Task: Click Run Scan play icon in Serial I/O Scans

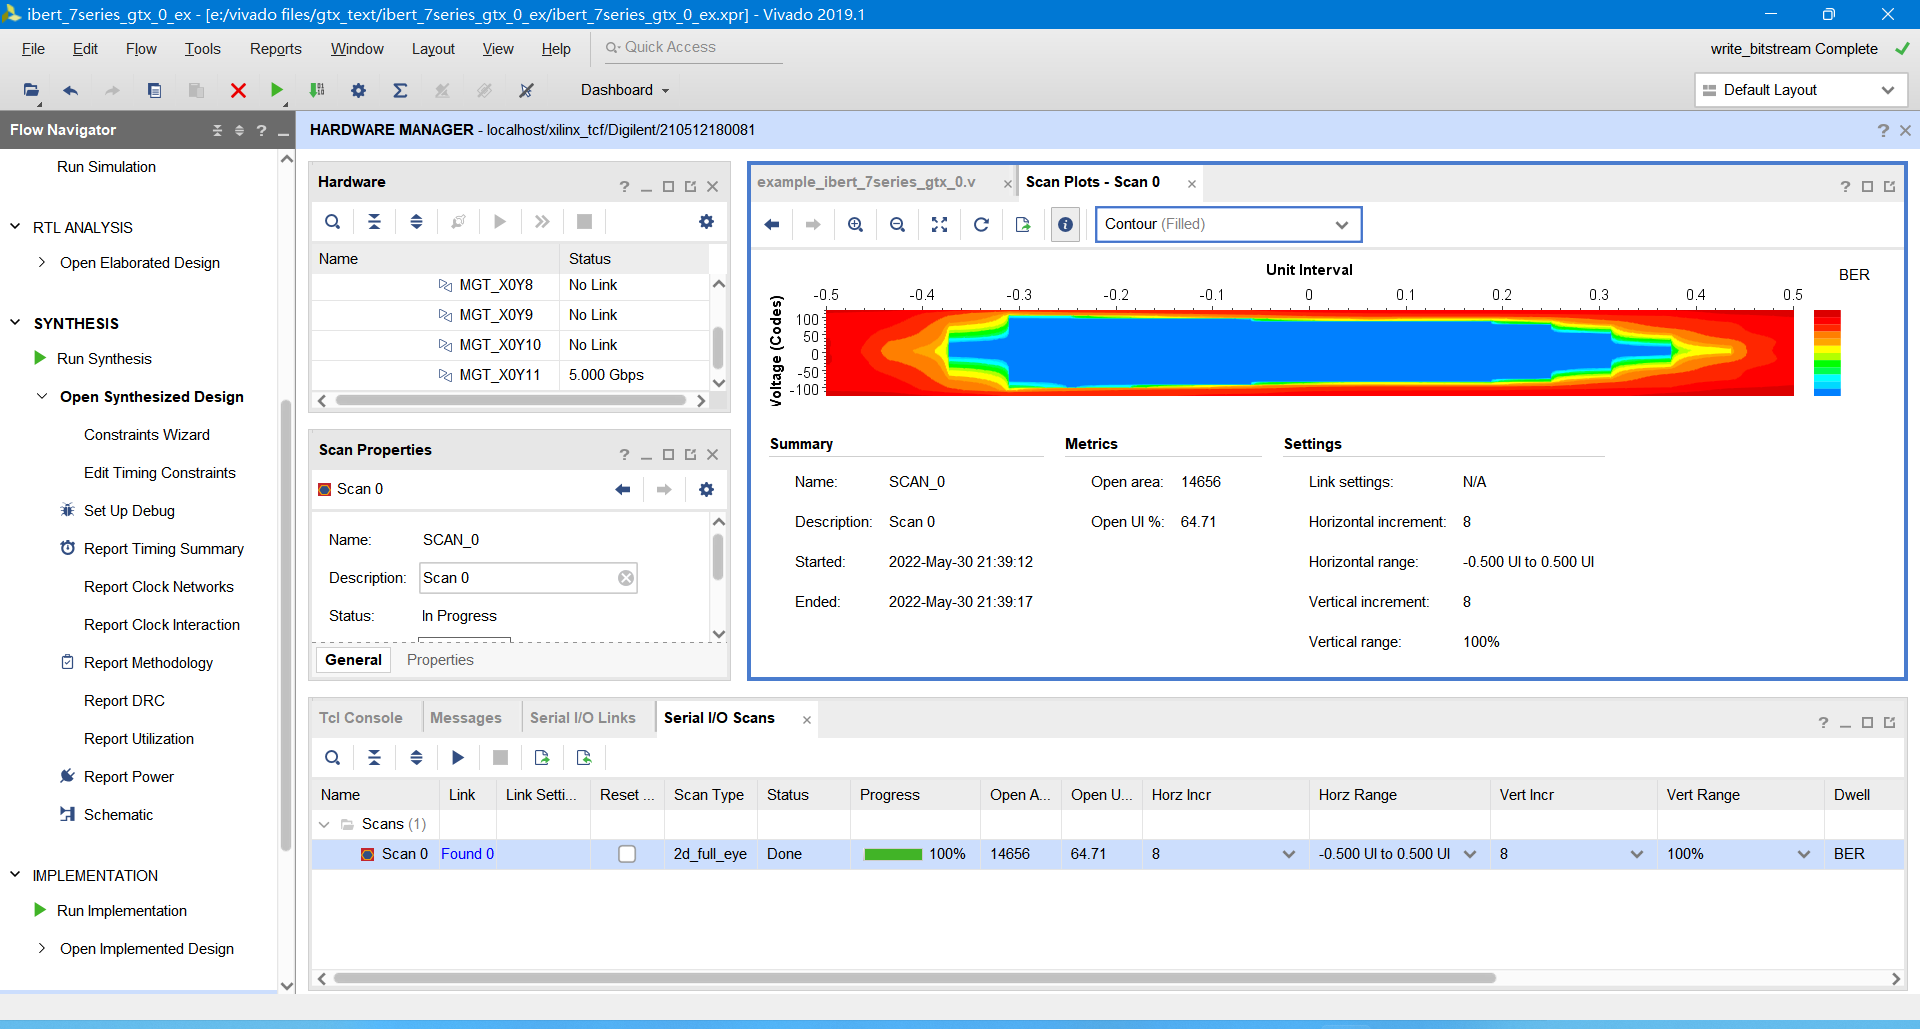Action: (458, 758)
